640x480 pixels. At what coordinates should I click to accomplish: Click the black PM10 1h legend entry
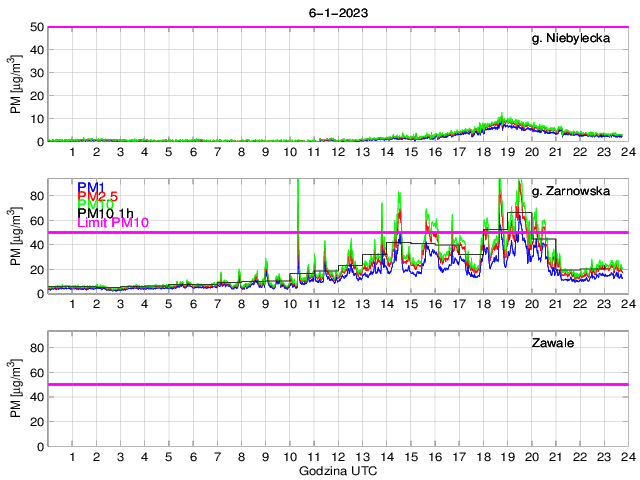[x=106, y=211]
